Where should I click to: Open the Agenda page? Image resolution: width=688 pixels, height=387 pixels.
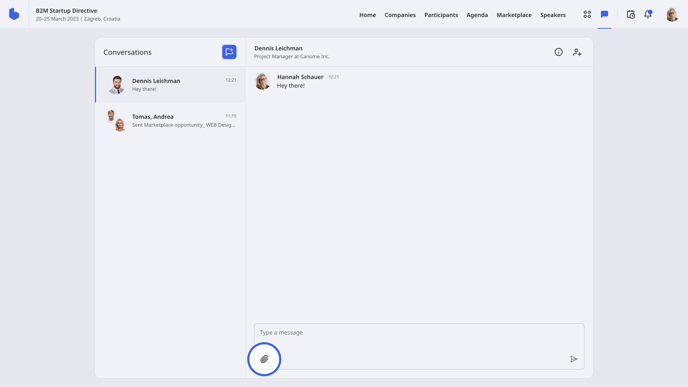(x=477, y=15)
